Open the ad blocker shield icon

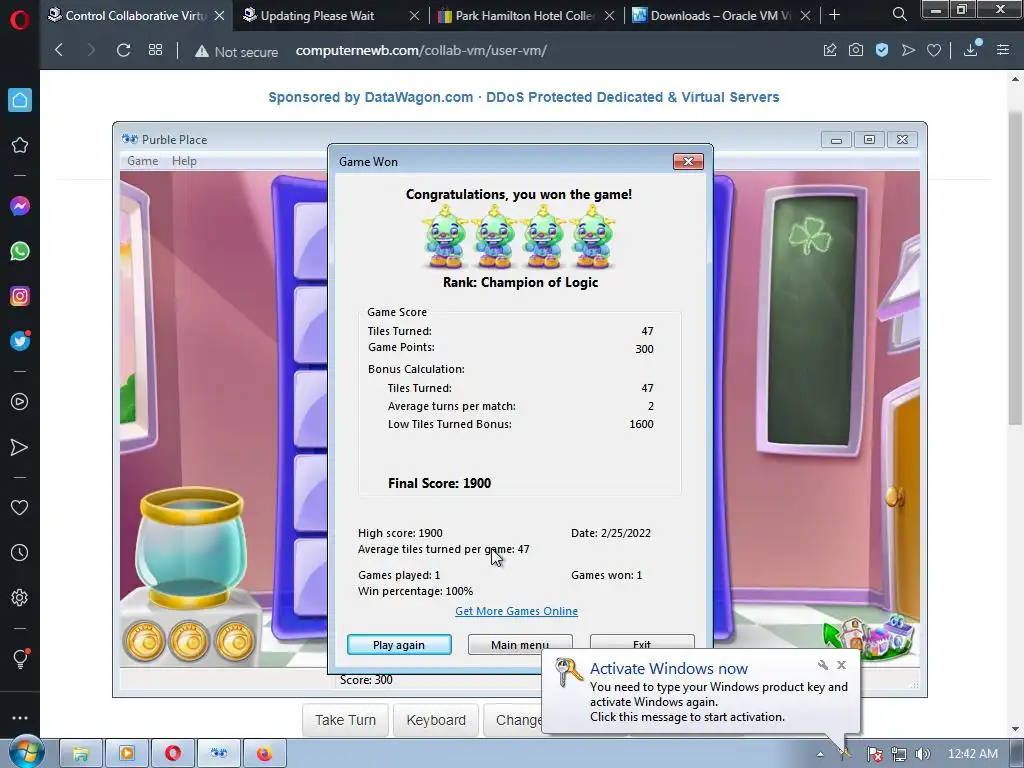(882, 50)
